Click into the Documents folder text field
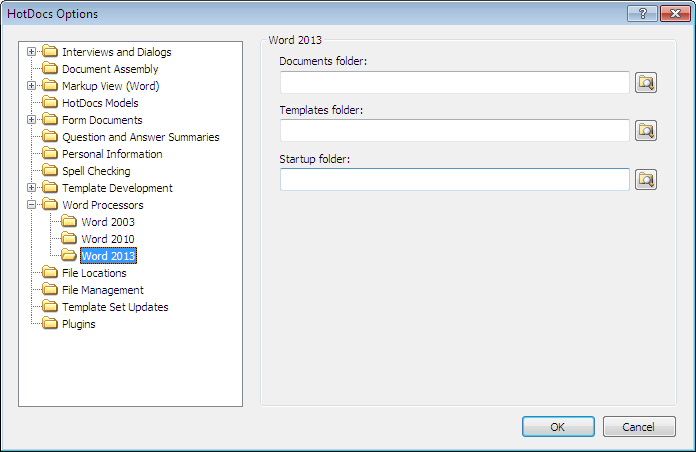Viewport: 696px width, 452px height. (x=454, y=83)
